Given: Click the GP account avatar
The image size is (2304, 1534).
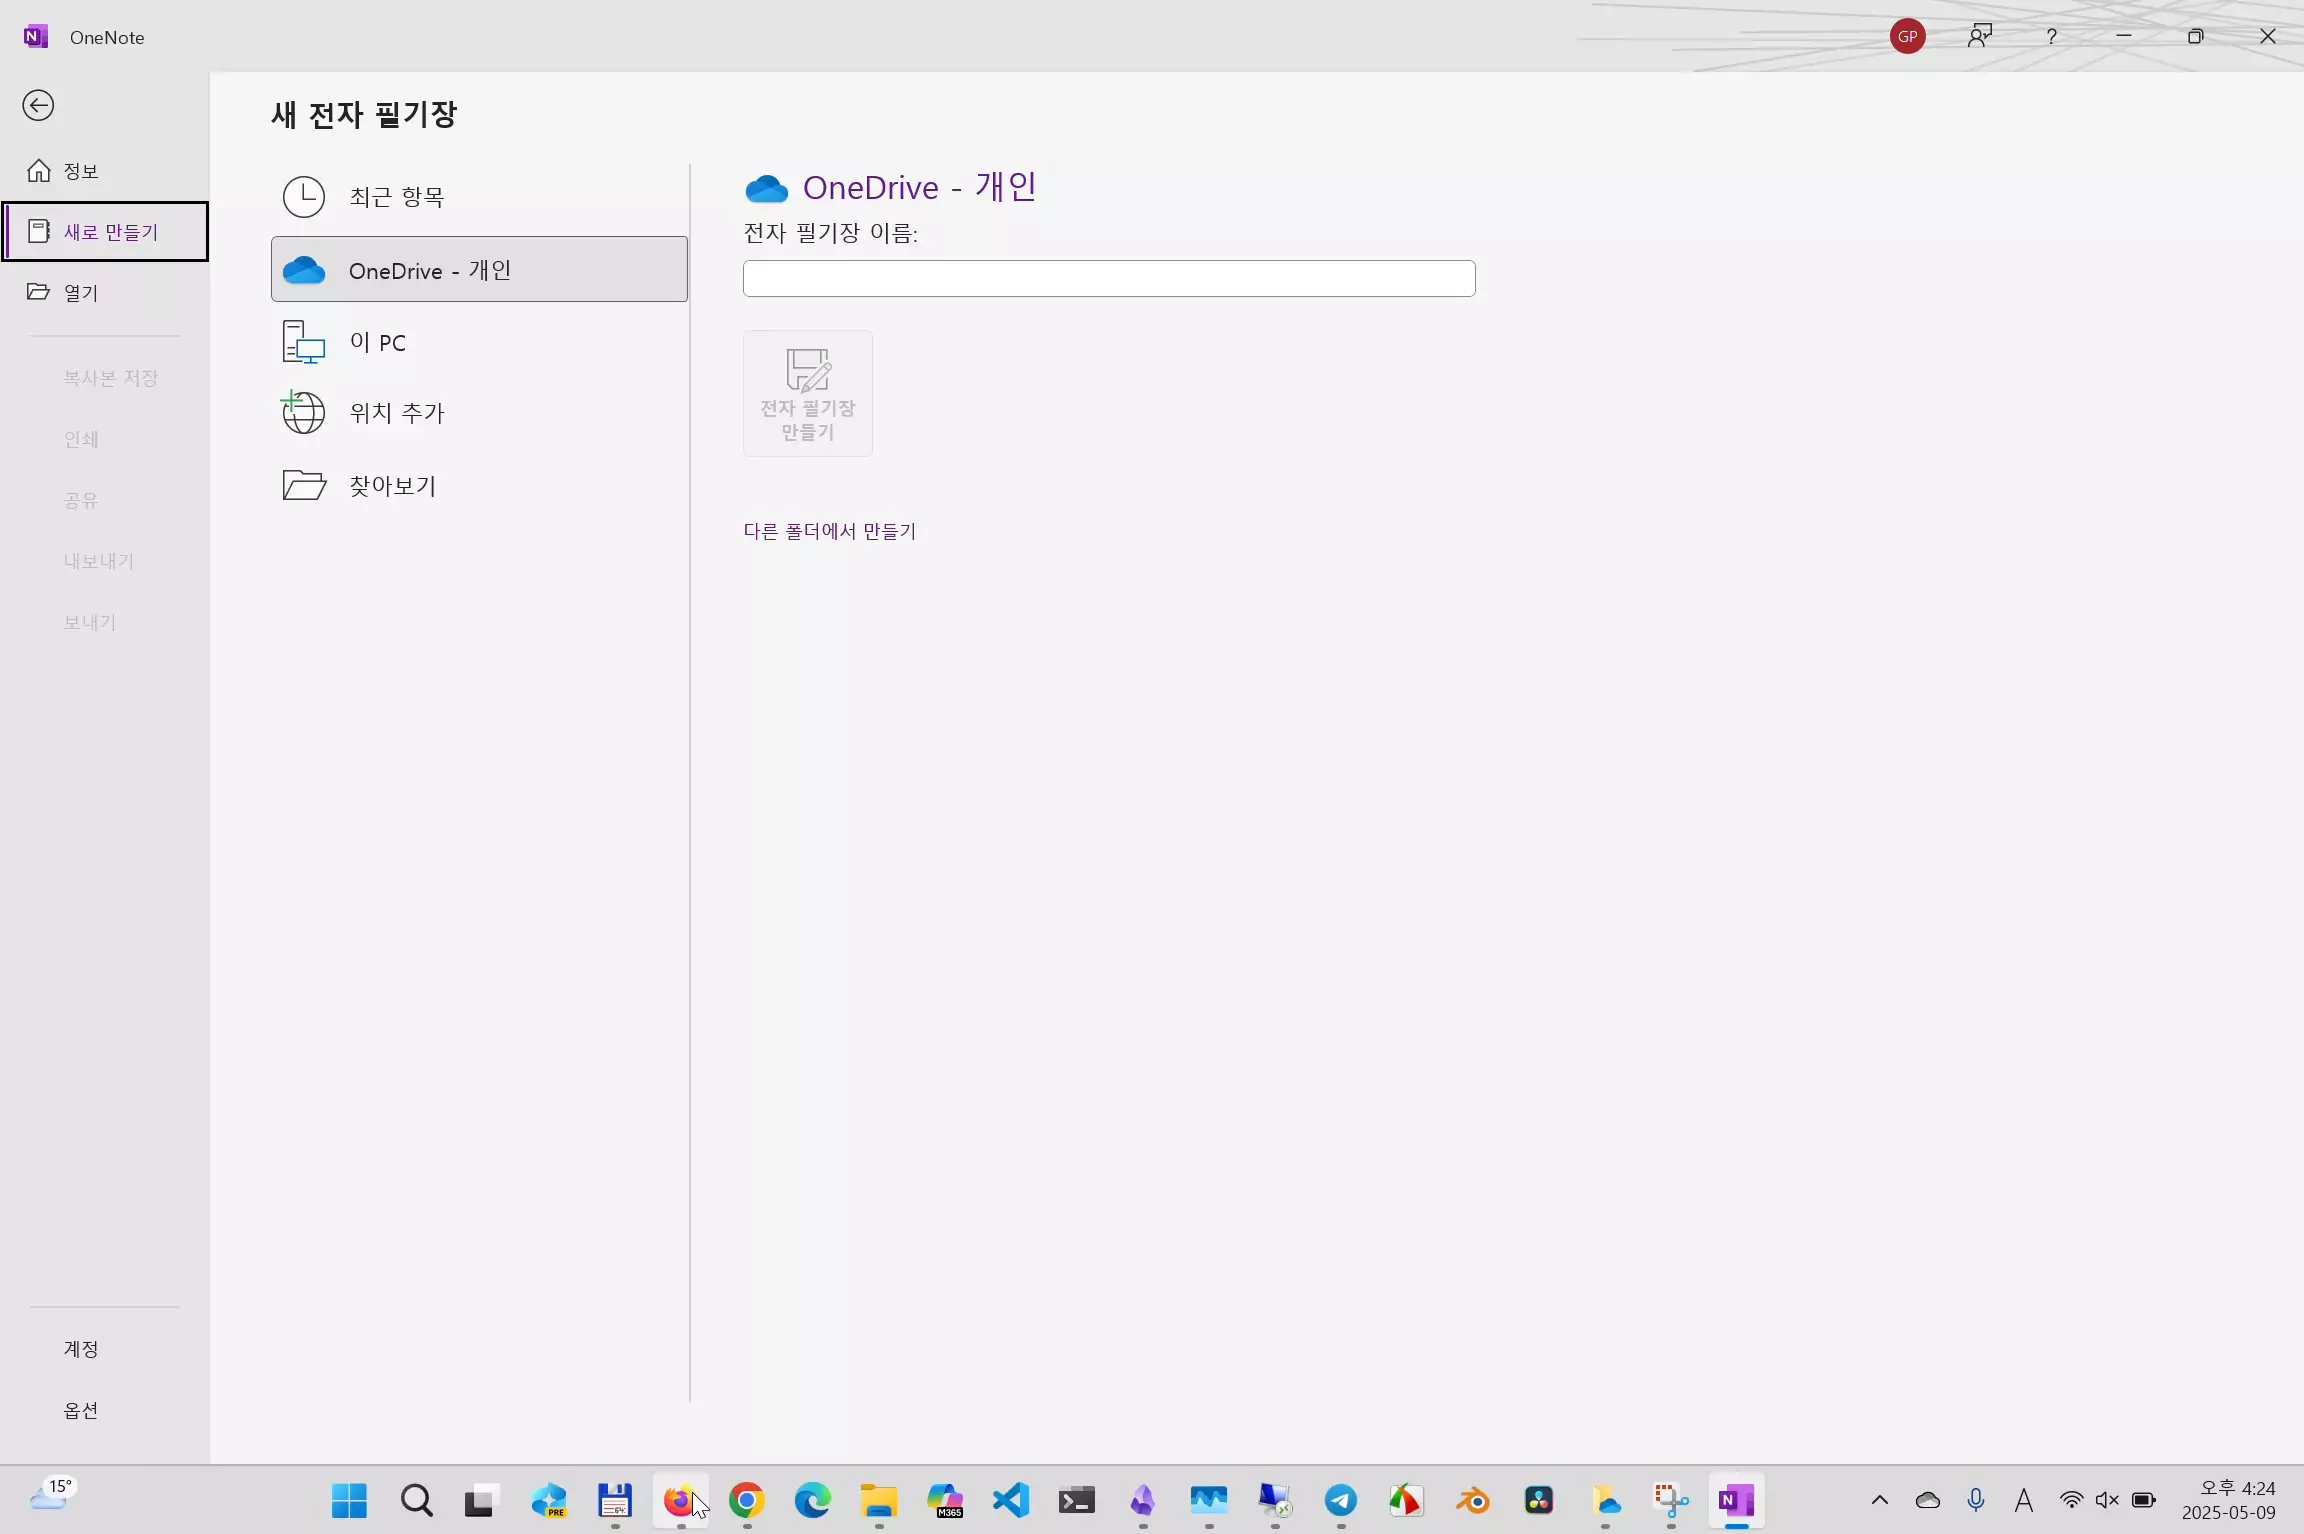Looking at the screenshot, I should 1908,37.
